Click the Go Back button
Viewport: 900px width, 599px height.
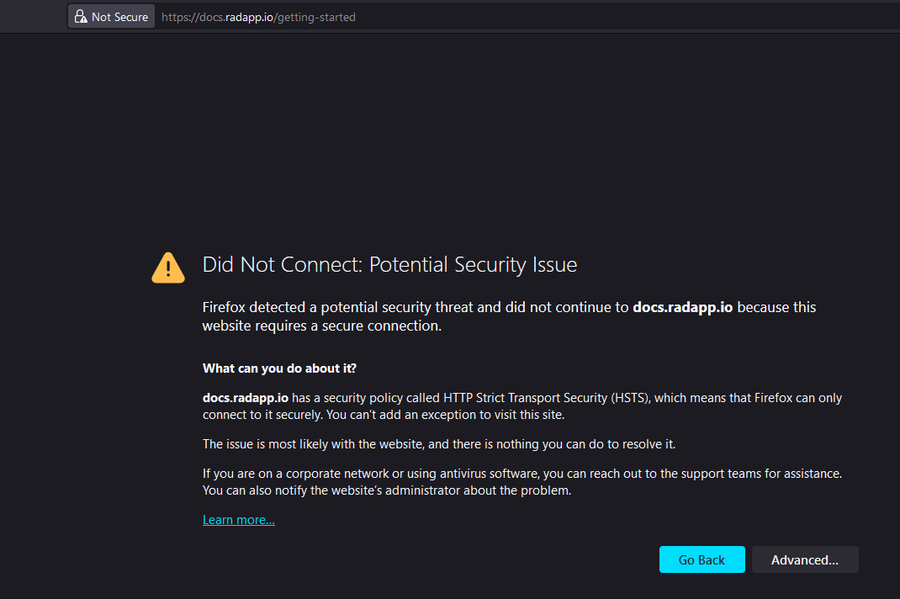[x=701, y=559]
